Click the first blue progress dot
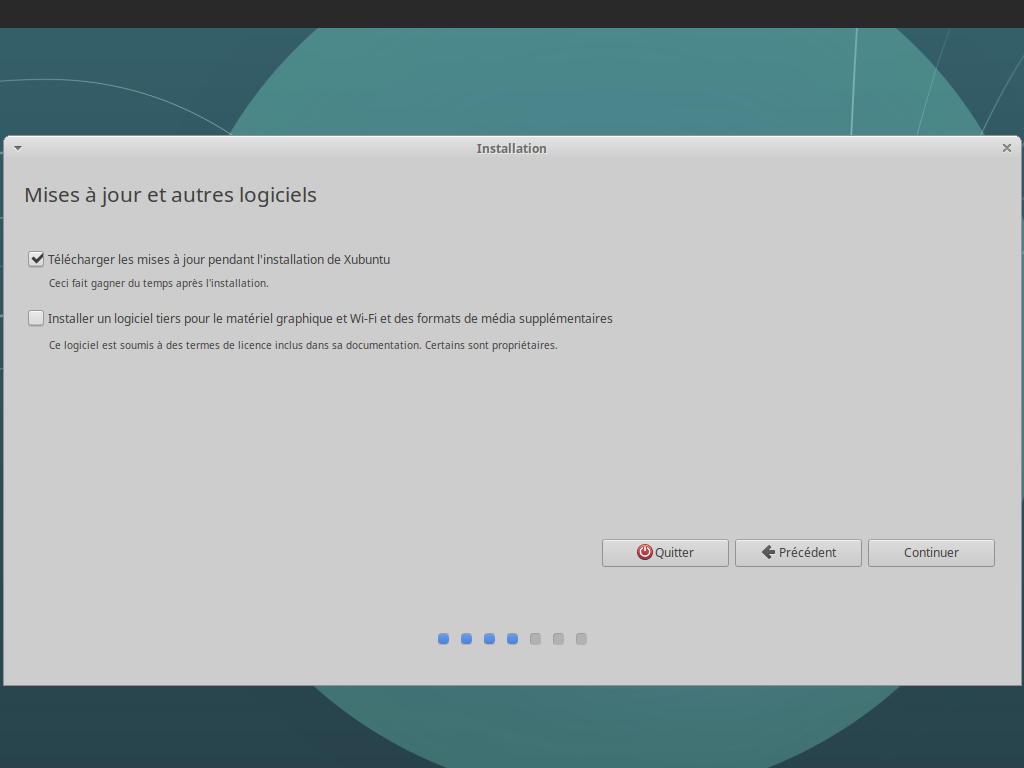The height and width of the screenshot is (768, 1024). 443,639
